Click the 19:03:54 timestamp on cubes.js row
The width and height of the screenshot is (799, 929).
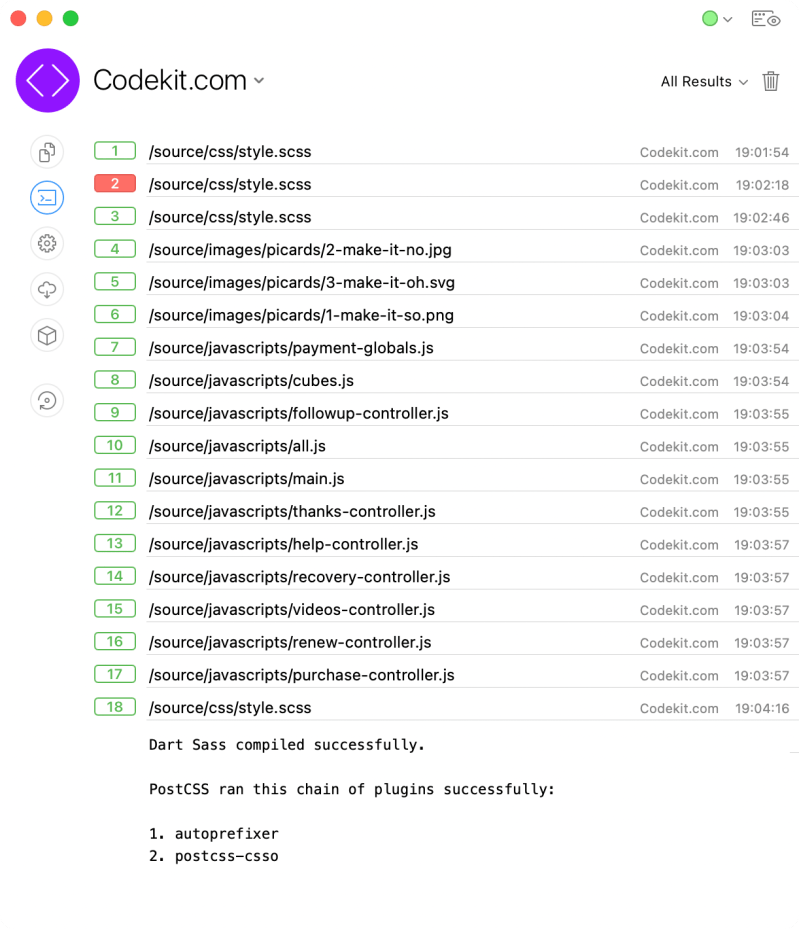point(761,382)
